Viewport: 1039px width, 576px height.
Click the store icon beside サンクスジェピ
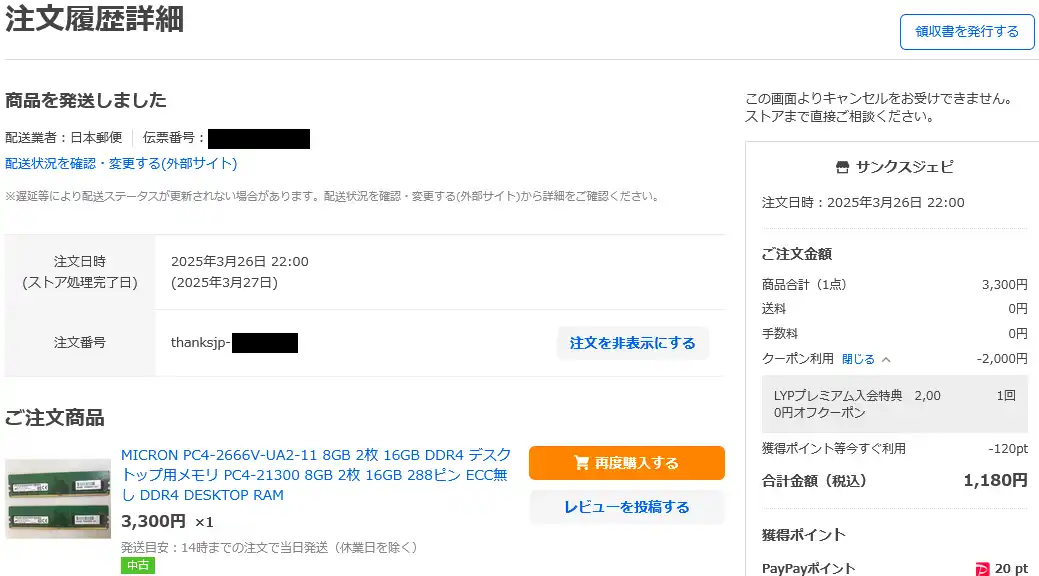click(x=842, y=167)
